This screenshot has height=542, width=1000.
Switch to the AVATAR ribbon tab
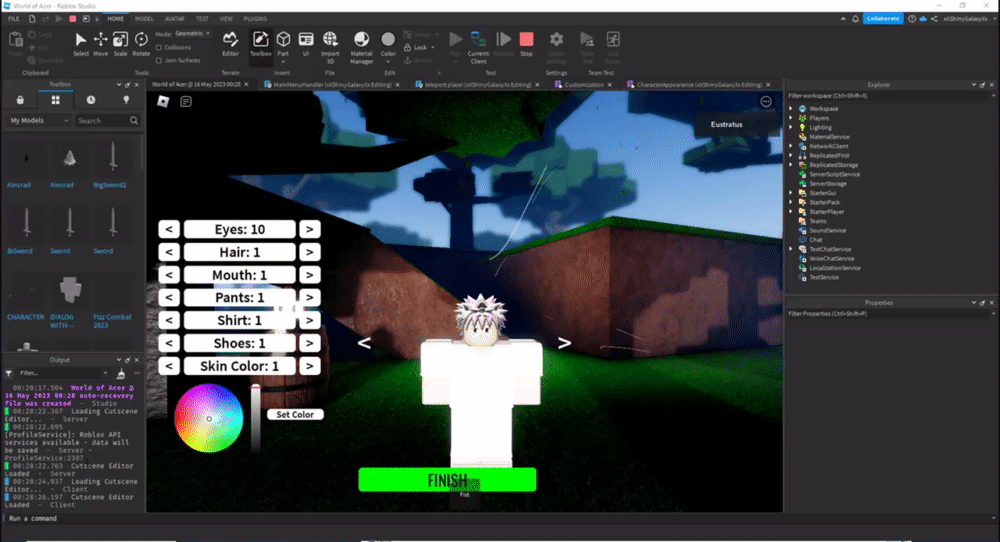click(174, 19)
